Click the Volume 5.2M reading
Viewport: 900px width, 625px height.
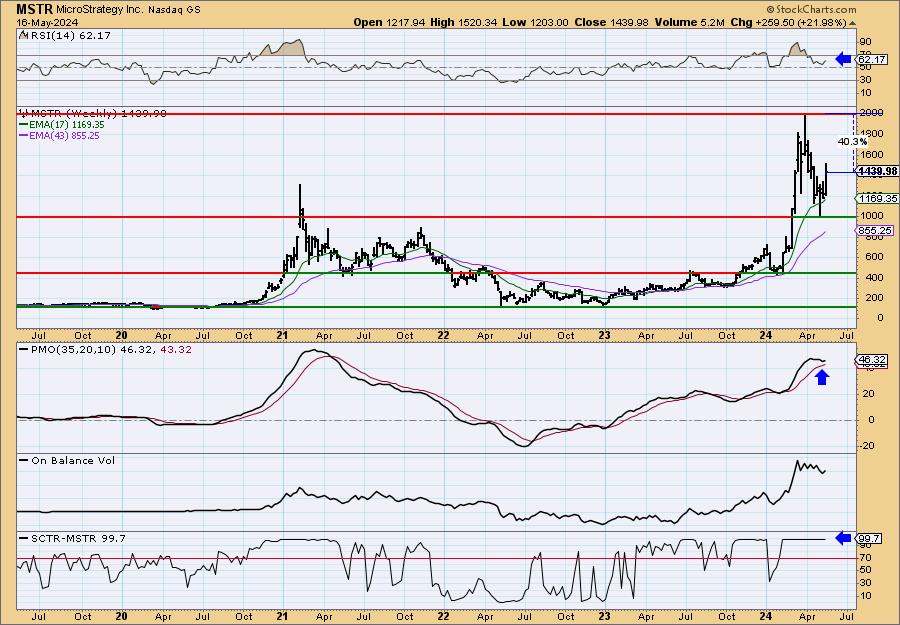(x=689, y=22)
